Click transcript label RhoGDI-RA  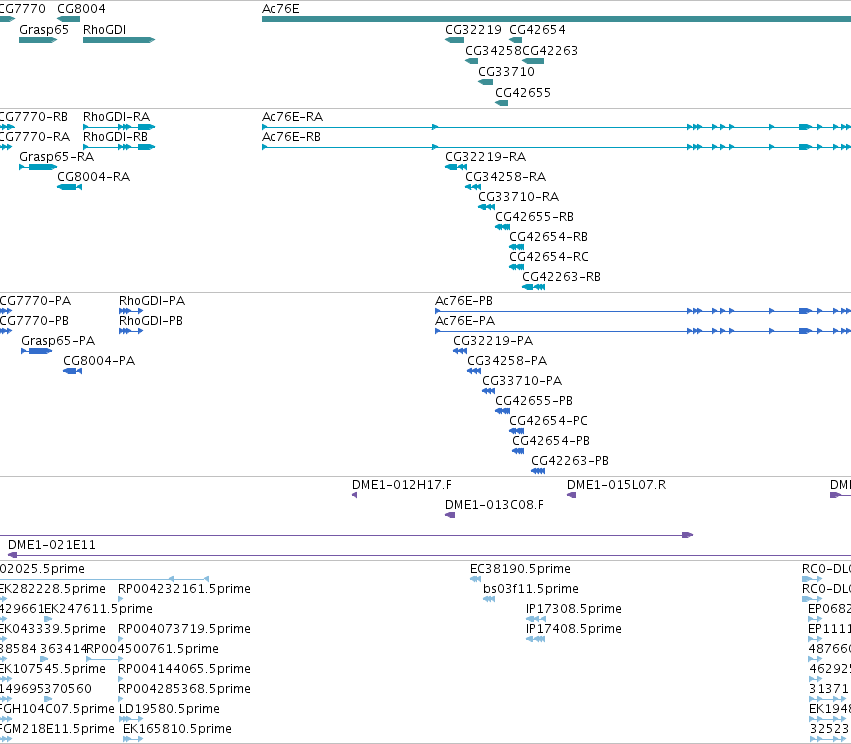(117, 117)
